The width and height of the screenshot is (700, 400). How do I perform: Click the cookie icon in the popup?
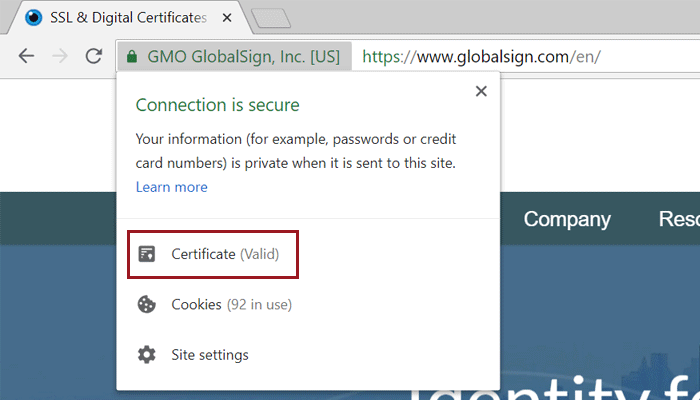(147, 304)
